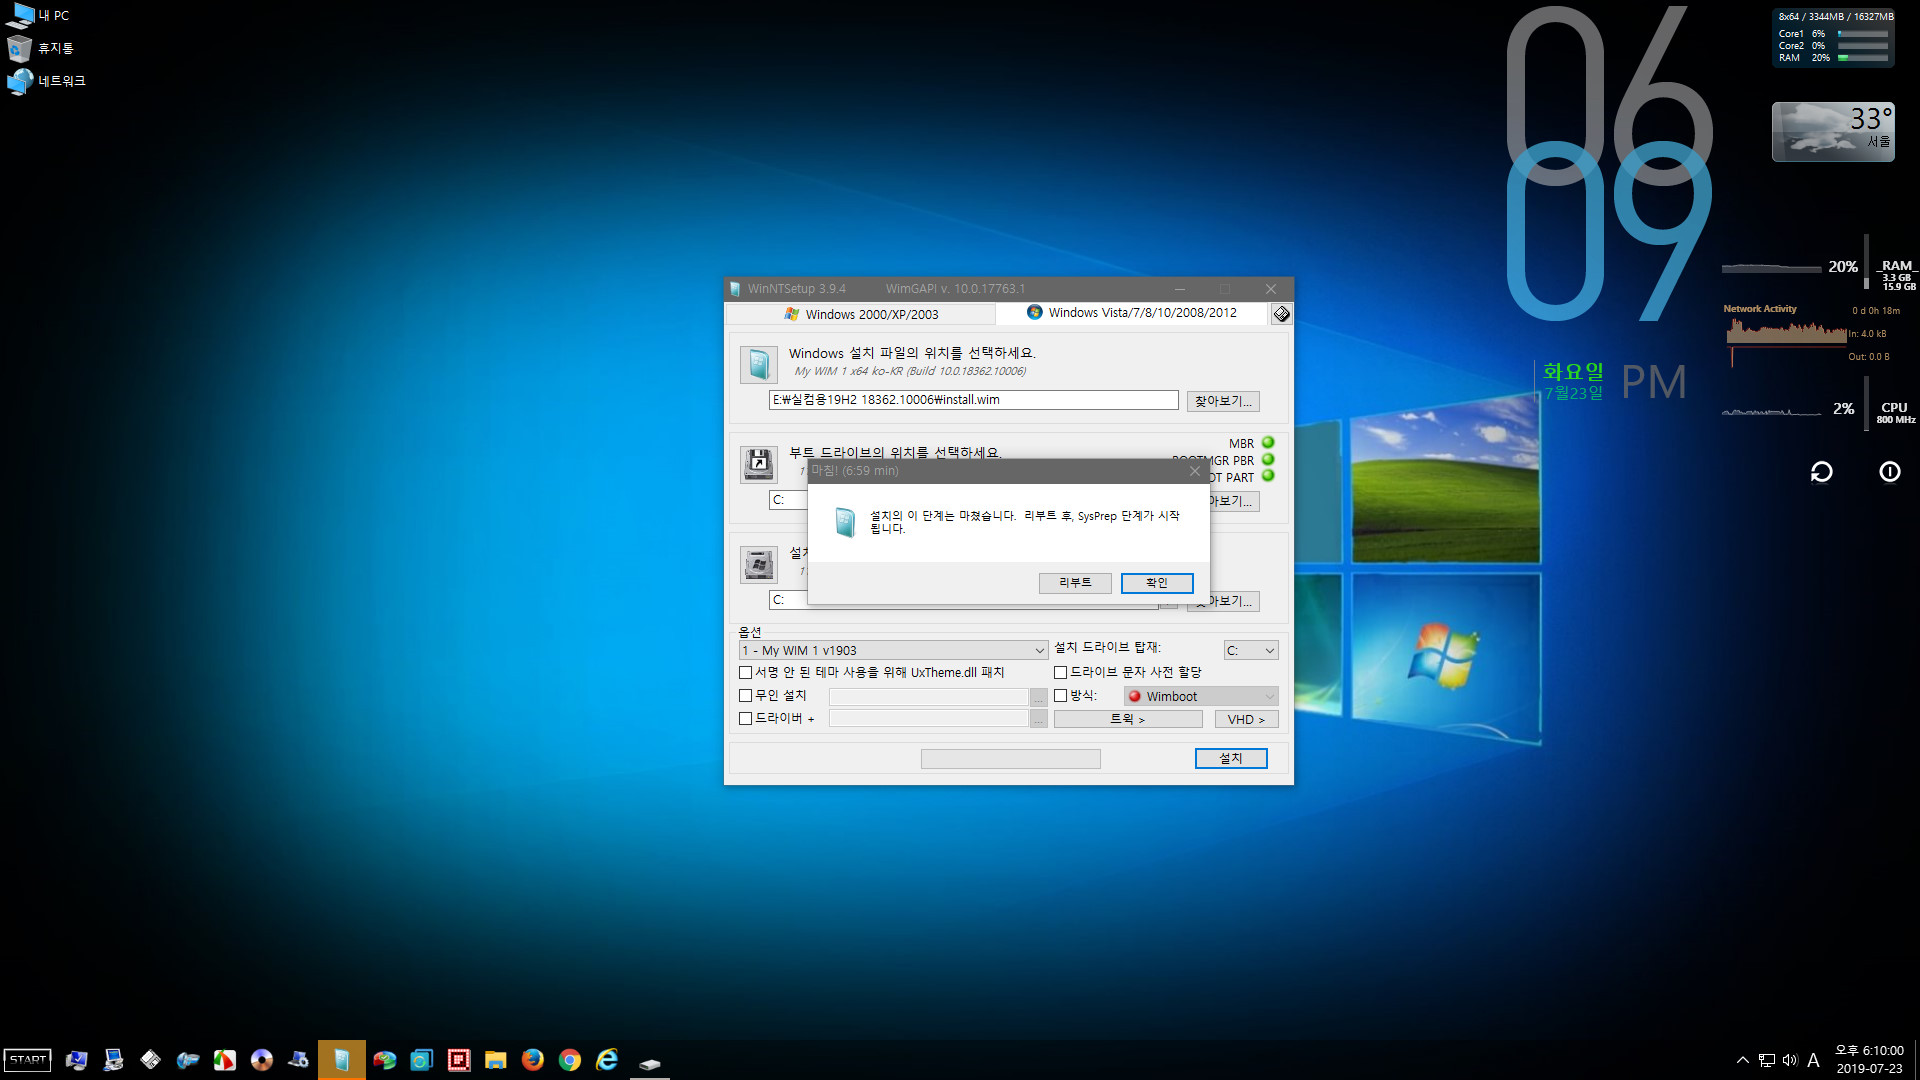Click the 설치 install button

click(x=1231, y=759)
